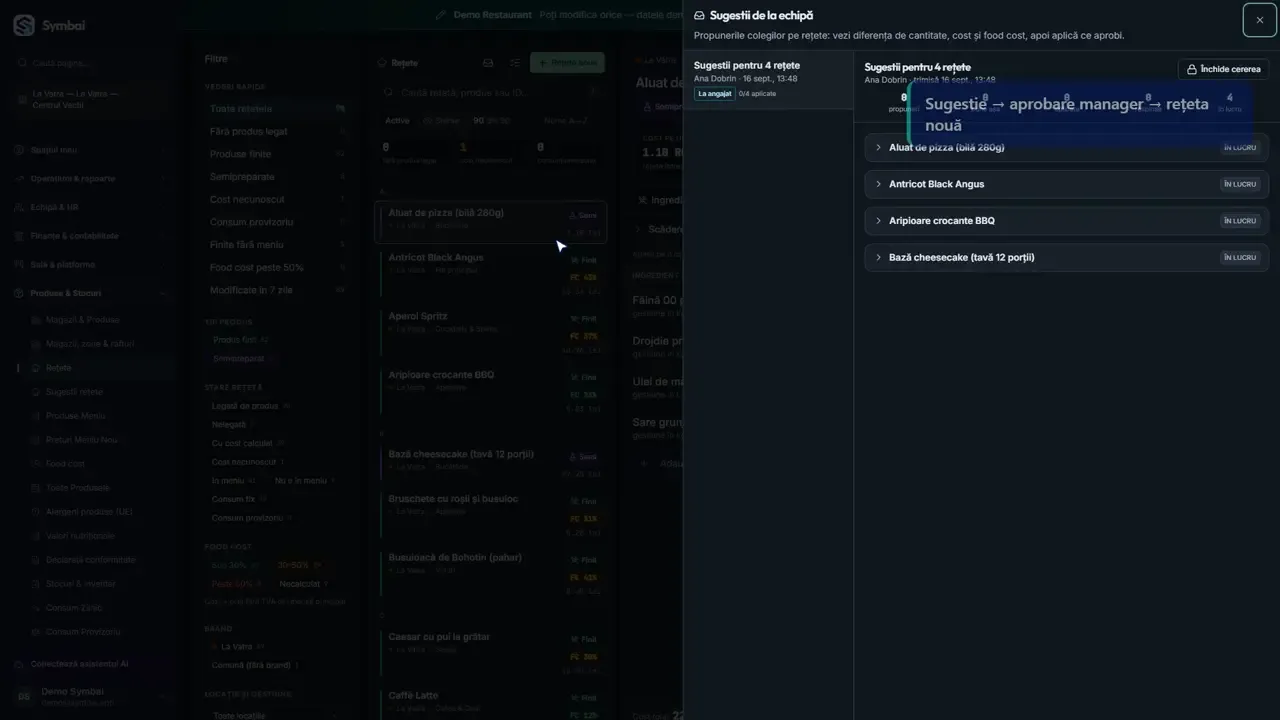Click the inbox icon in Rețete header
Viewport: 1280px width, 720px height.
pos(488,63)
